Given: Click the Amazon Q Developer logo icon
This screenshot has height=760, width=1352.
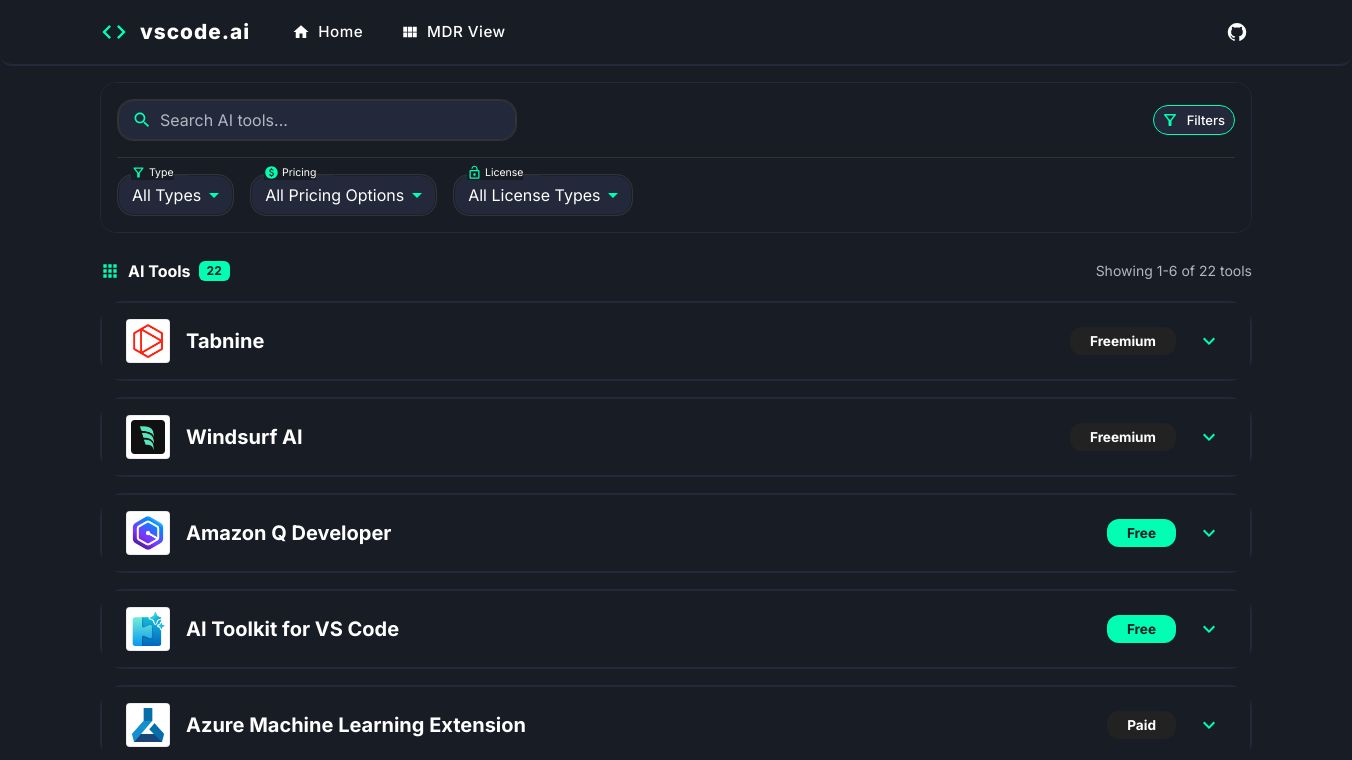Looking at the screenshot, I should (x=148, y=533).
